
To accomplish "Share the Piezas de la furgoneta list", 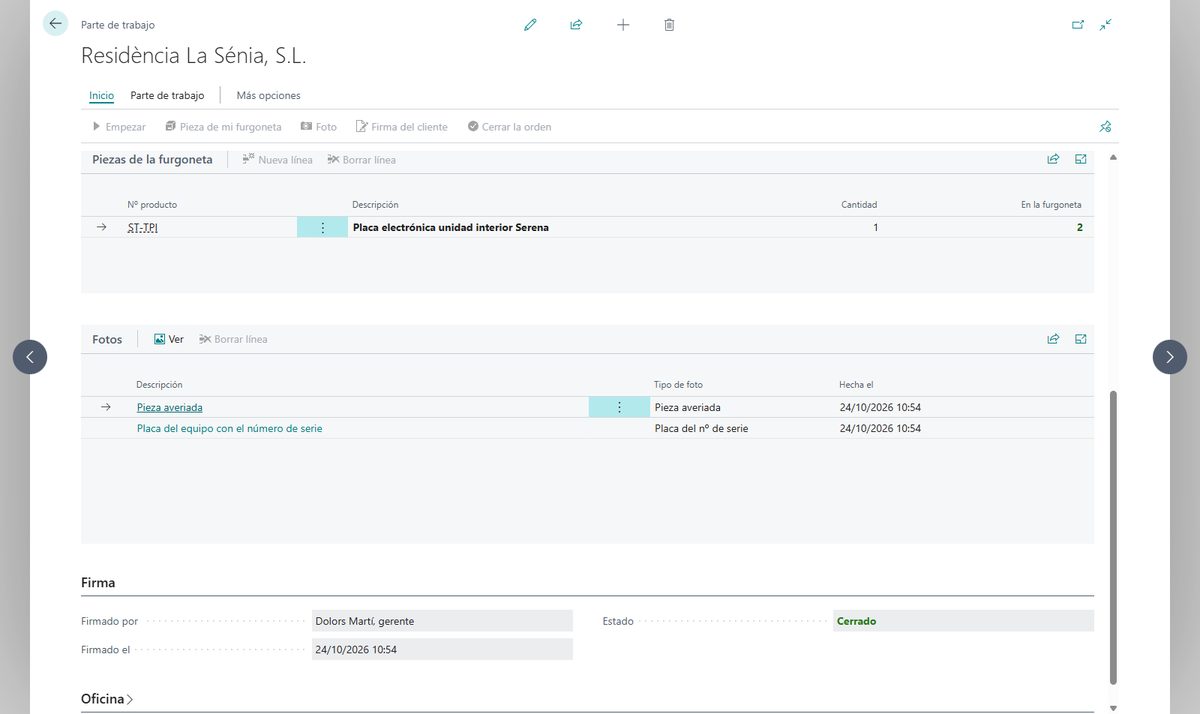I will click(1053, 159).
